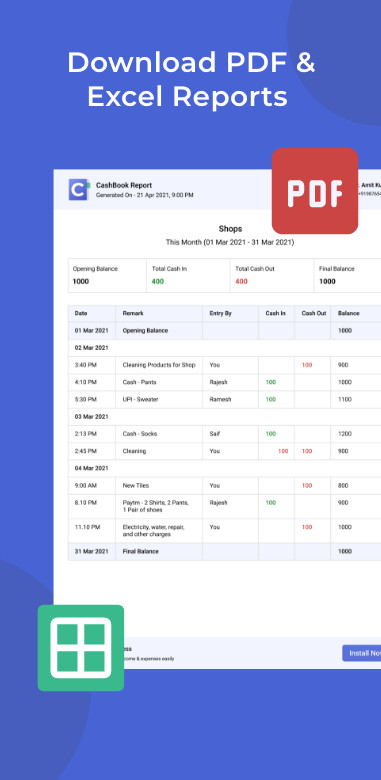The width and height of the screenshot is (381, 780).
Task: Click the UPI - Sweater remark
Action: point(140,399)
